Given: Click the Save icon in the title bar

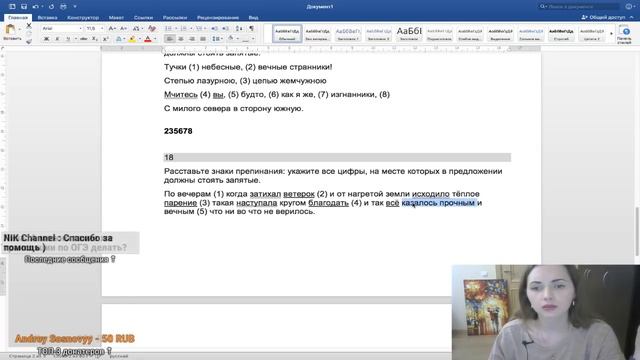Looking at the screenshot, I should (24, 7).
